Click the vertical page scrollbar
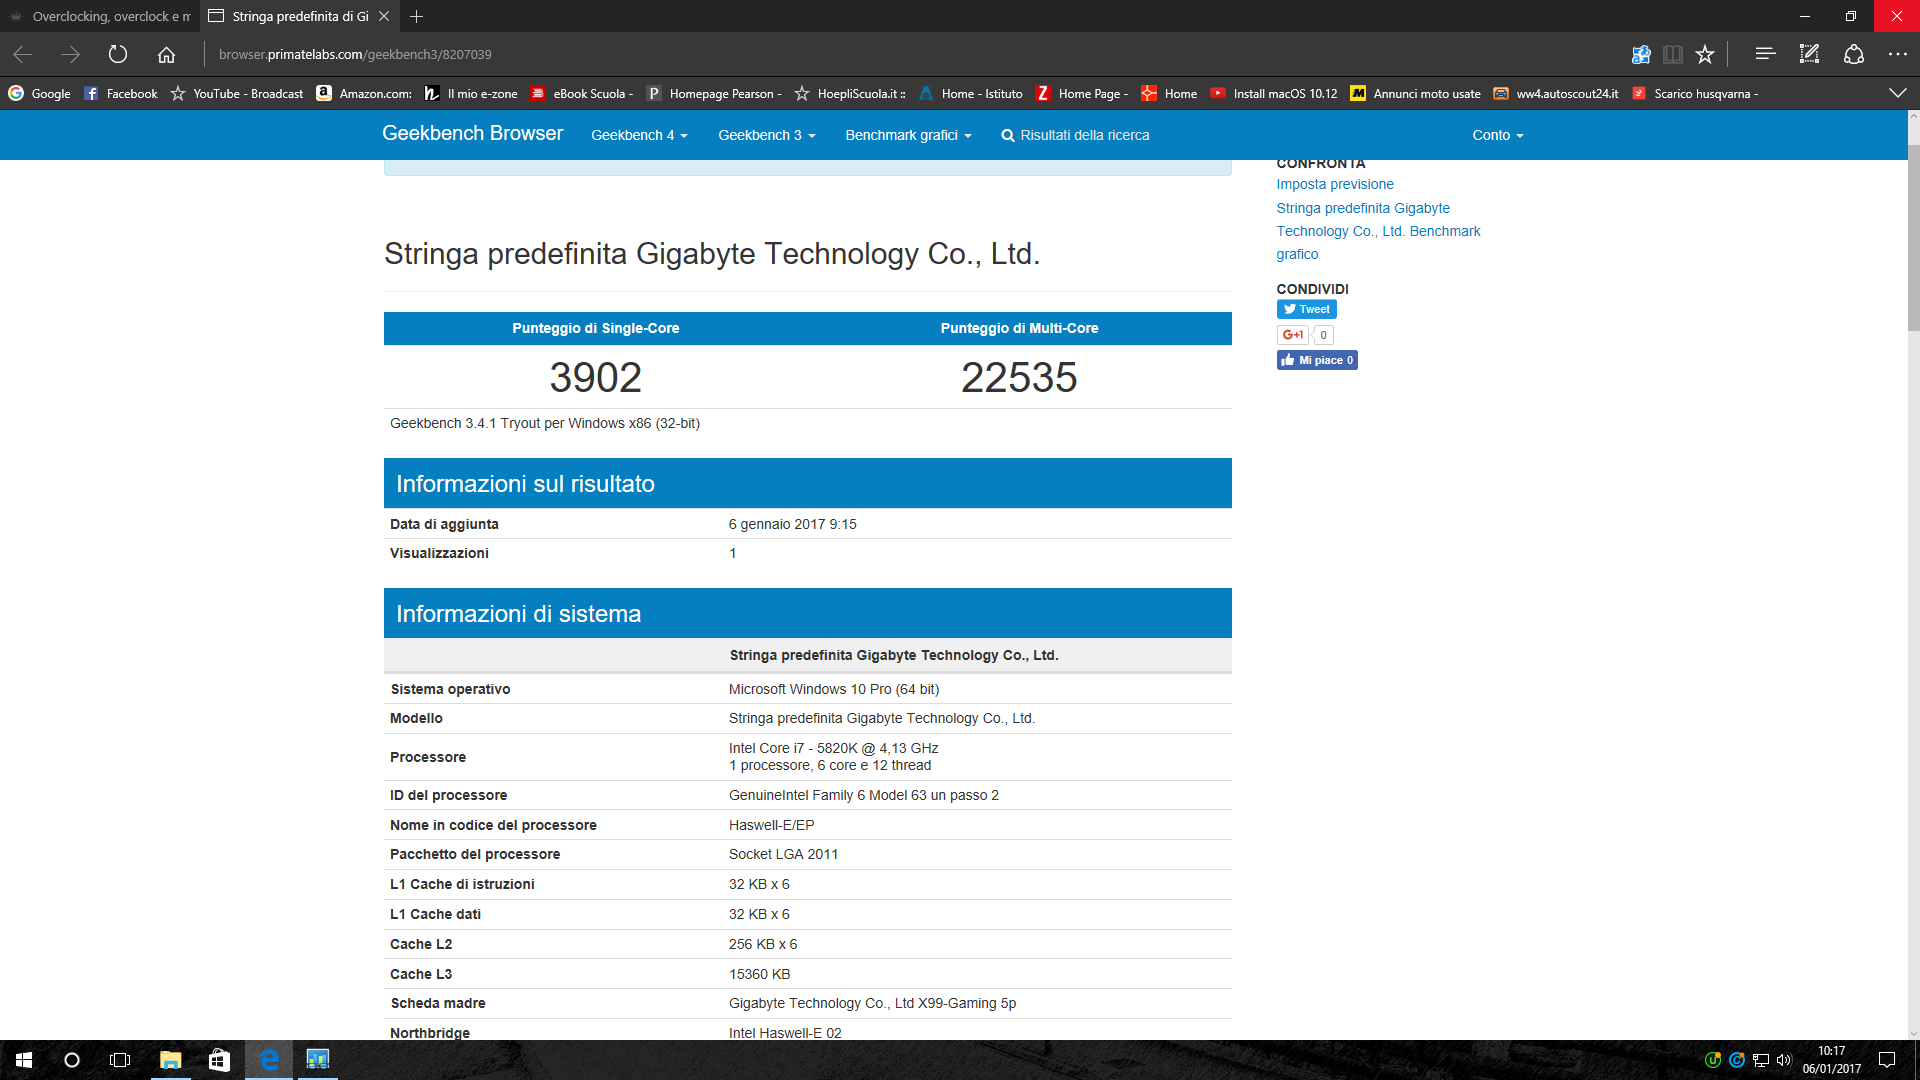Image resolution: width=1920 pixels, height=1080 pixels. [x=1913, y=240]
